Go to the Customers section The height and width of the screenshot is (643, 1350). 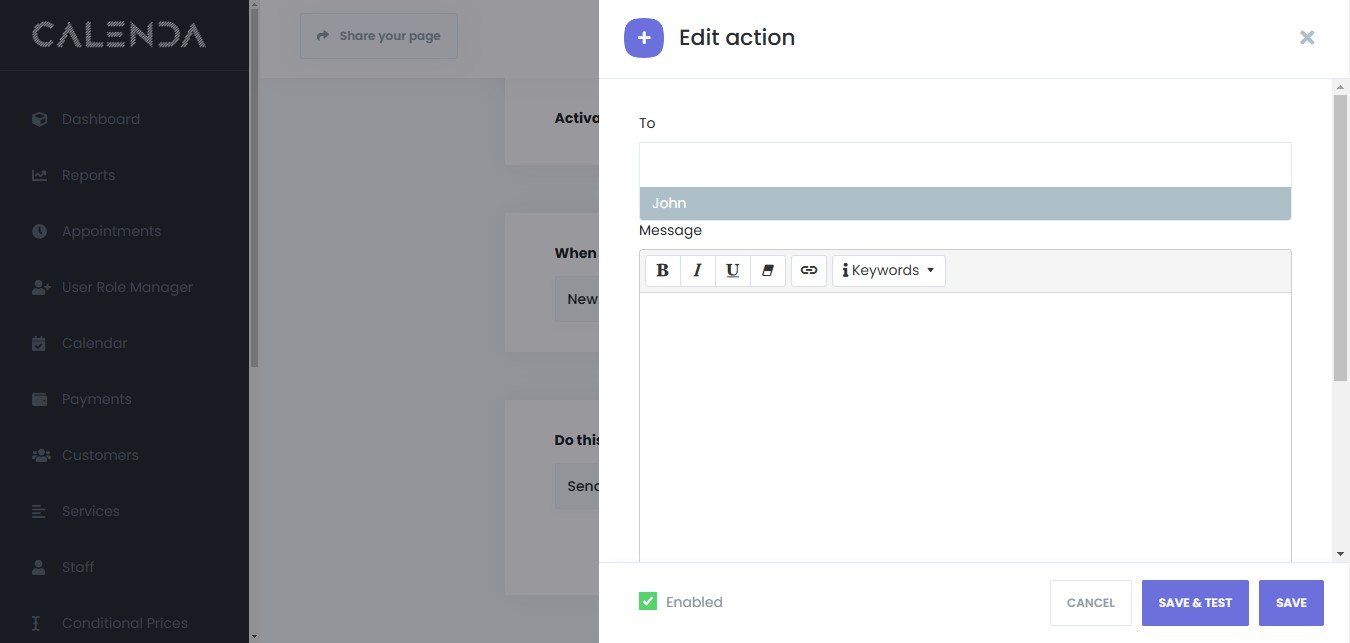pos(100,455)
